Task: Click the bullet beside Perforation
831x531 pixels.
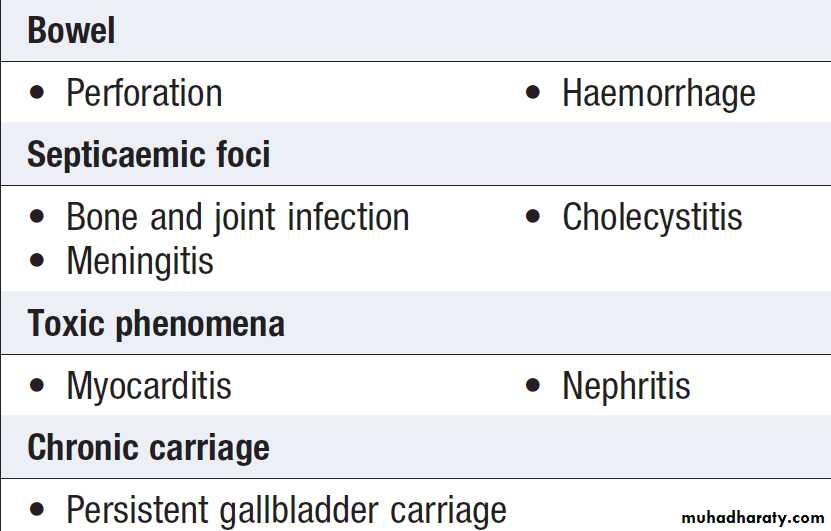Action: coord(38,94)
